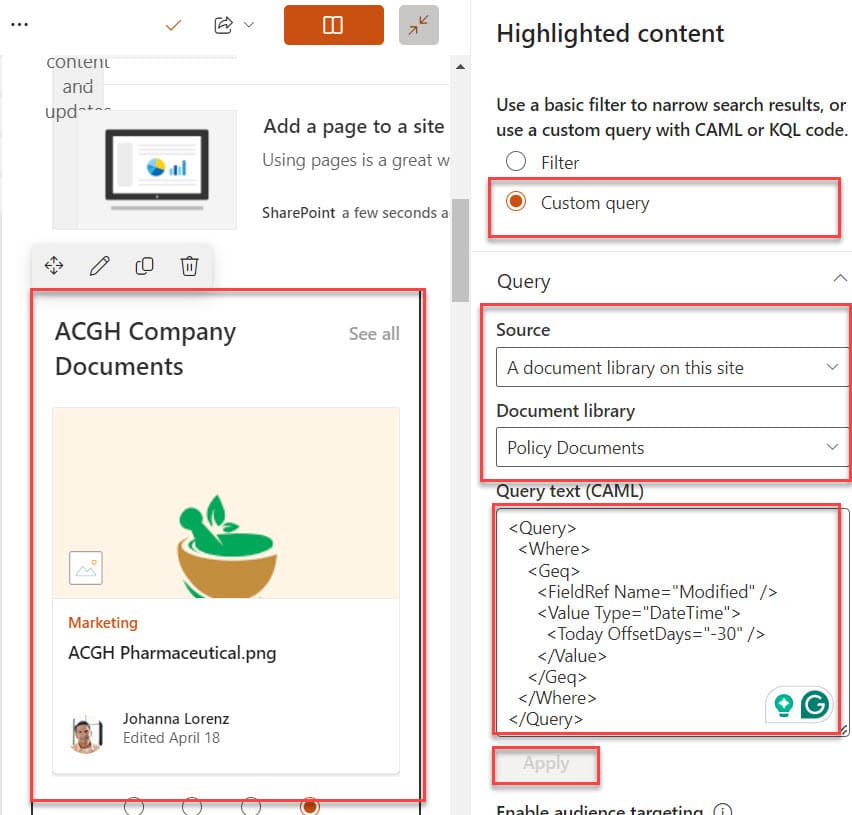Open the more options ellipsis menu
852x815 pixels.
(20, 24)
